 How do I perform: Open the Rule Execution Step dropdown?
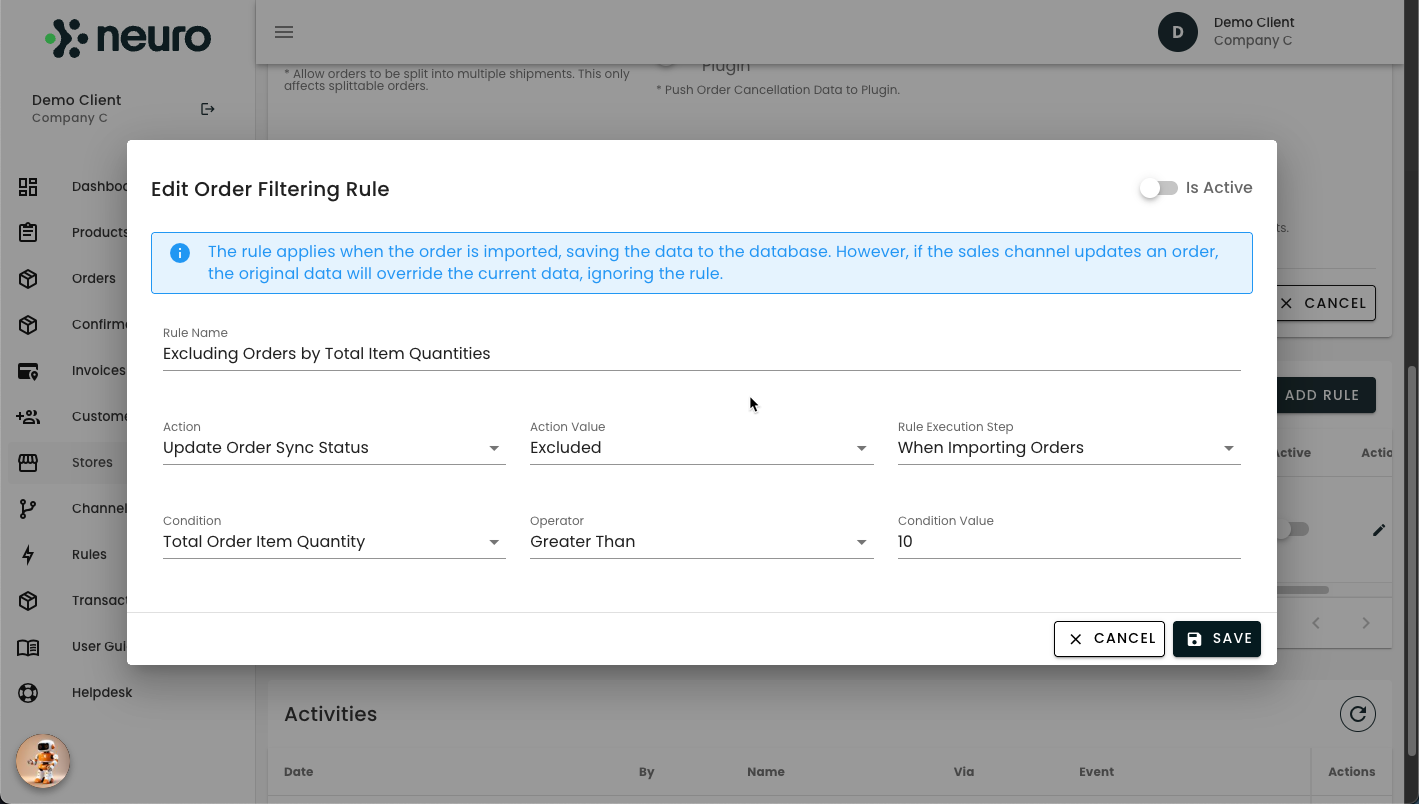click(x=1069, y=448)
